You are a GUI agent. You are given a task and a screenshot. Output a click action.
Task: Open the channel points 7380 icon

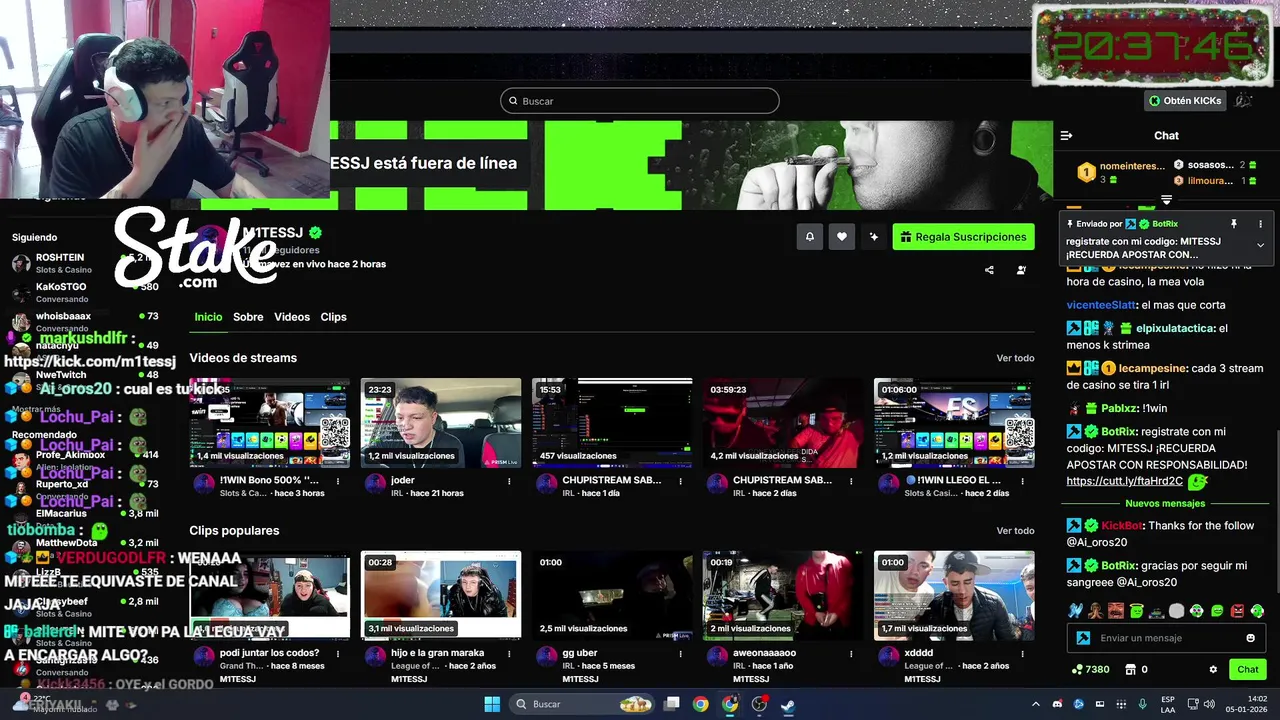[x=1076, y=670]
